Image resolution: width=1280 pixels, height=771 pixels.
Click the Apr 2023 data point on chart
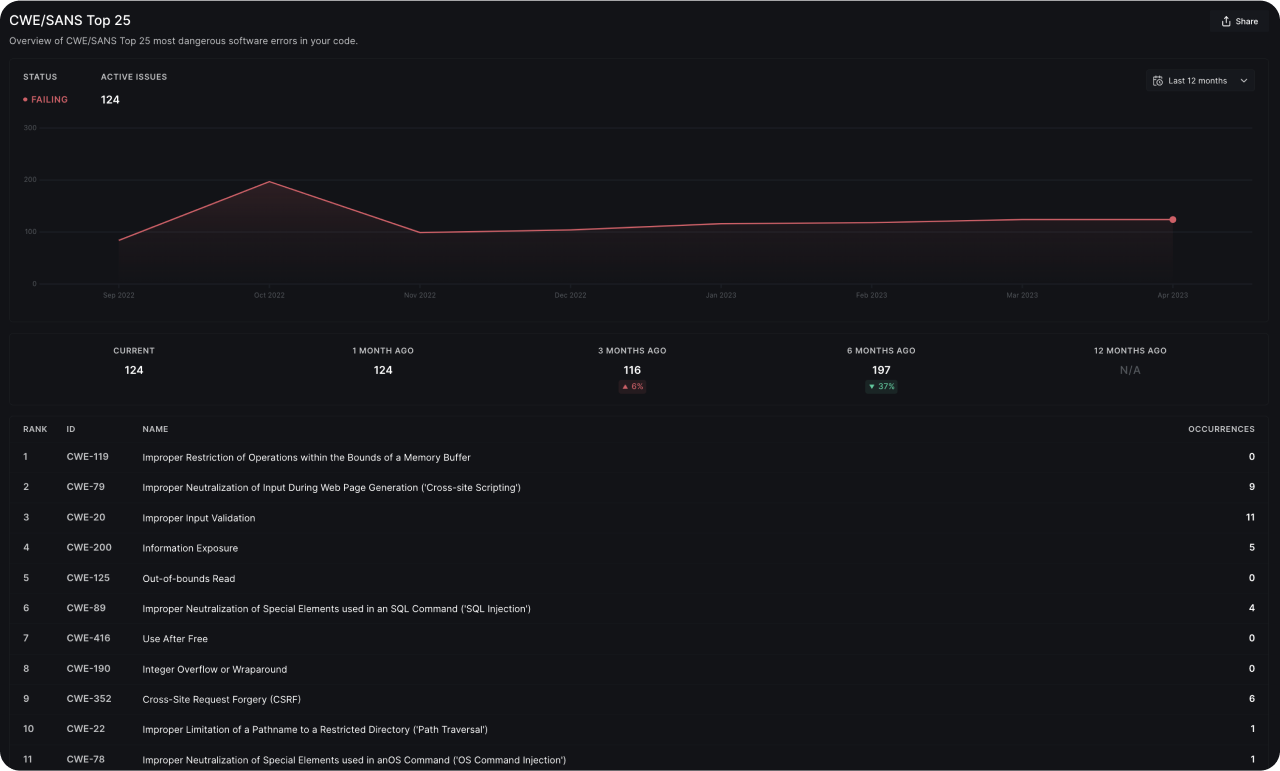[x=1173, y=220]
